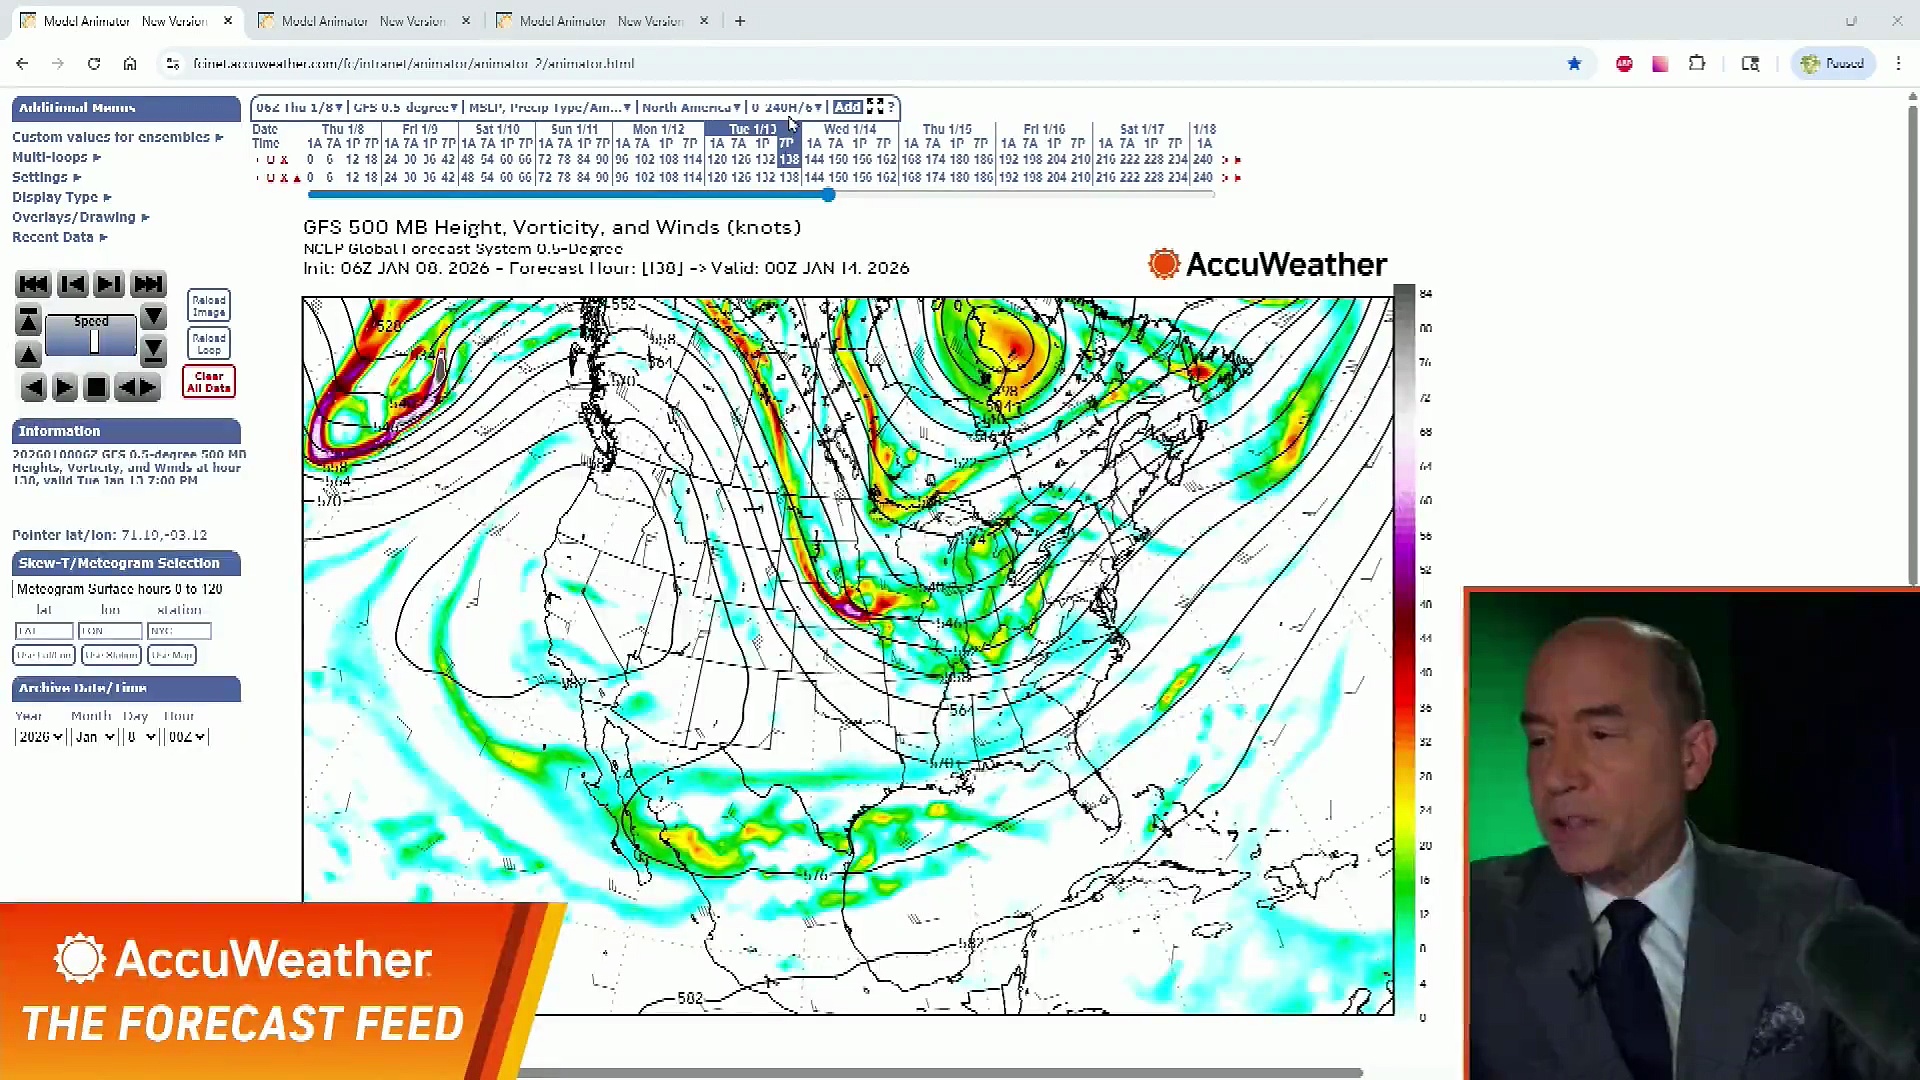Step forward one frame
This screenshot has height=1080, width=1920.
(108, 285)
